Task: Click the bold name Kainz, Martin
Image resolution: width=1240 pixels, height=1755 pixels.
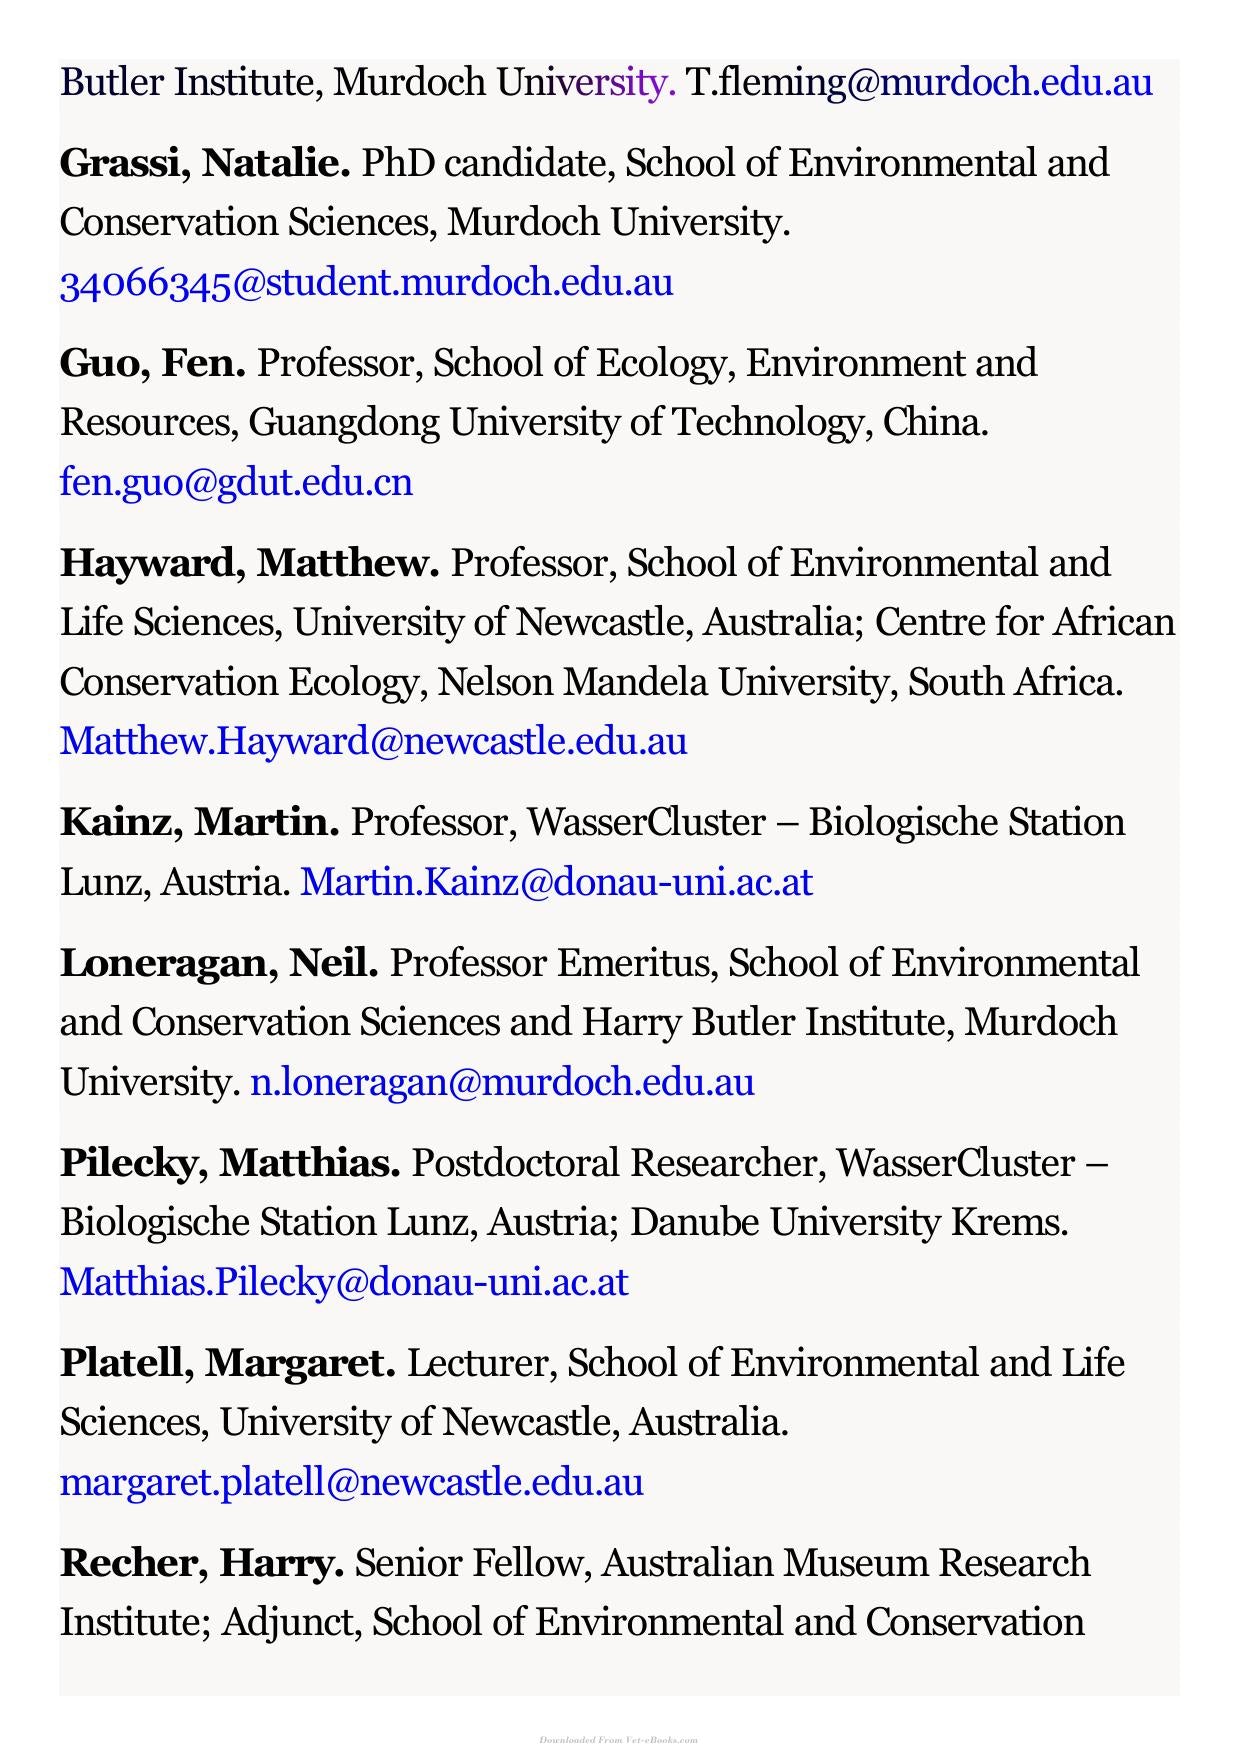Action: coord(200,822)
